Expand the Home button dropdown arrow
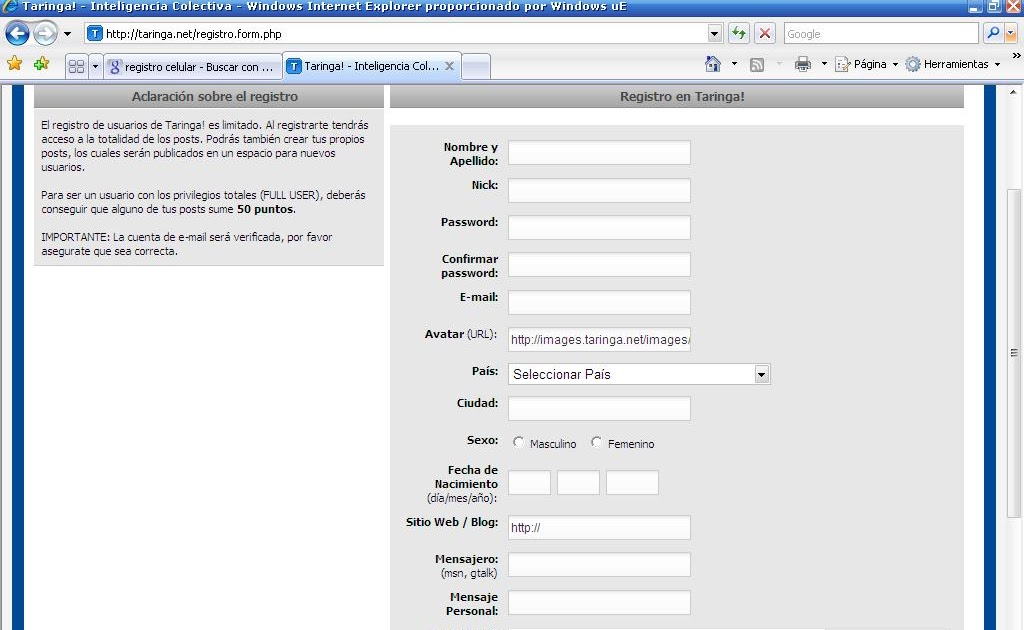Screen dimensions: 1024x630 734,64
